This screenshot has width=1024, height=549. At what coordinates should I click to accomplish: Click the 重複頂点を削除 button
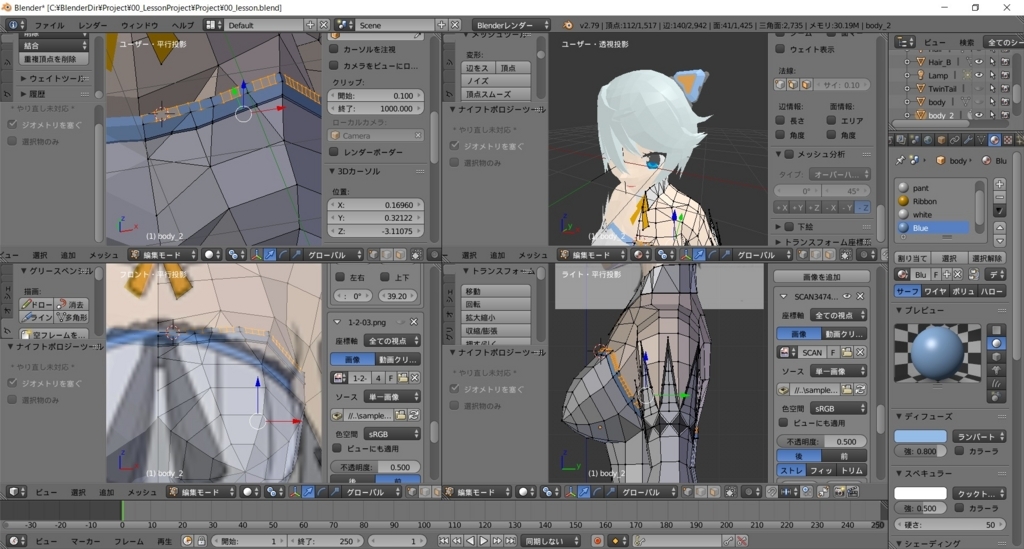click(x=52, y=59)
